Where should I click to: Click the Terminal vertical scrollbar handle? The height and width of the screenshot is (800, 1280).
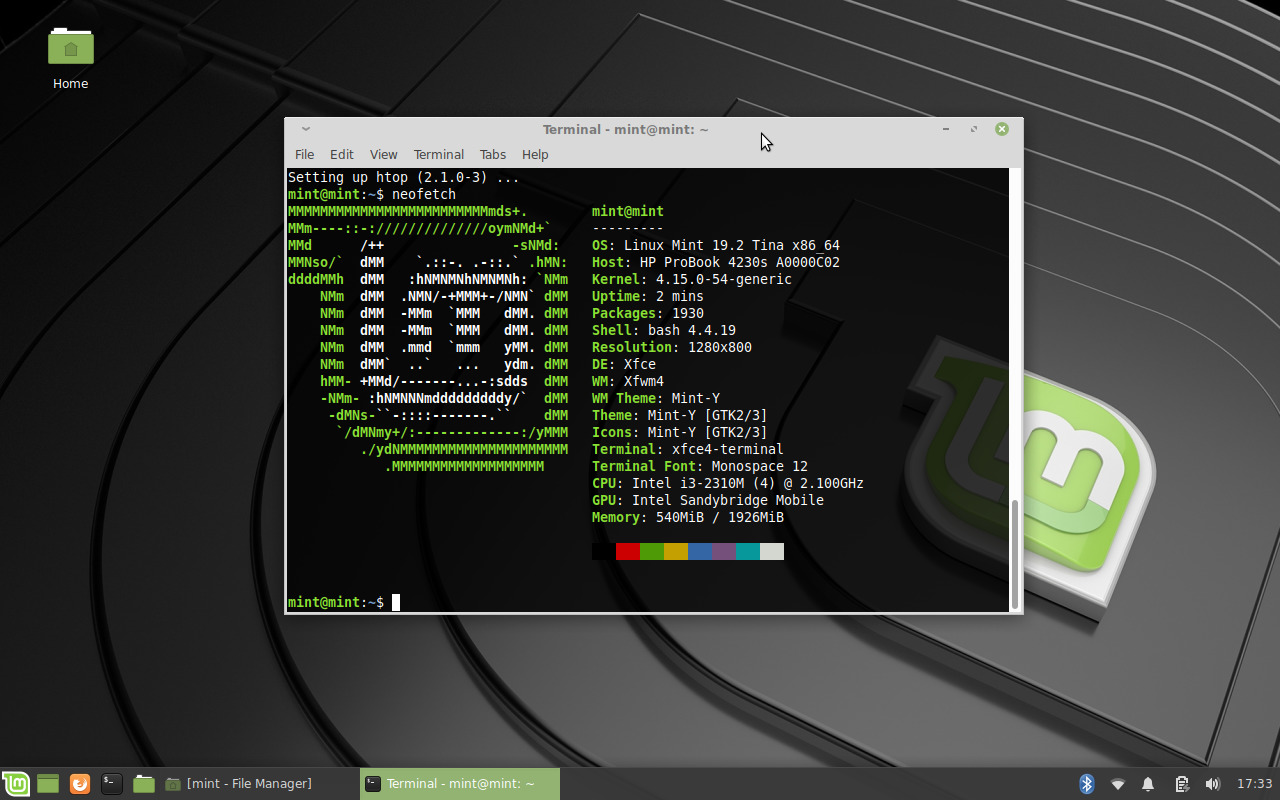[1015, 554]
